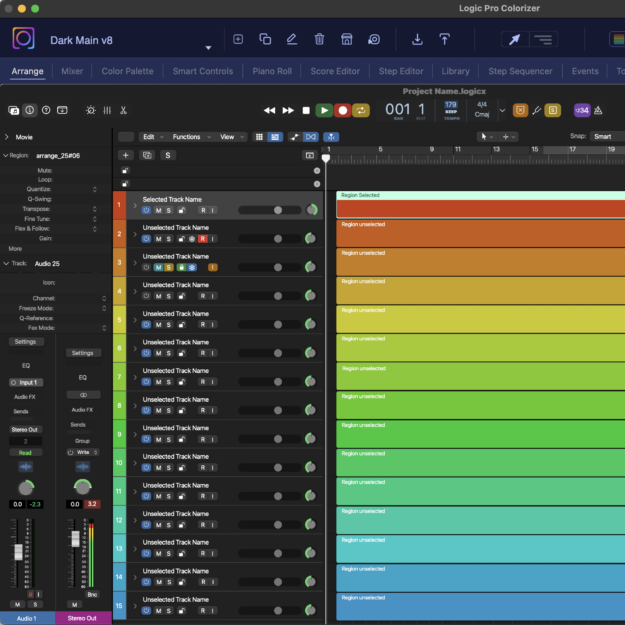Toggle input monitoring I on track 5

pos(212,324)
